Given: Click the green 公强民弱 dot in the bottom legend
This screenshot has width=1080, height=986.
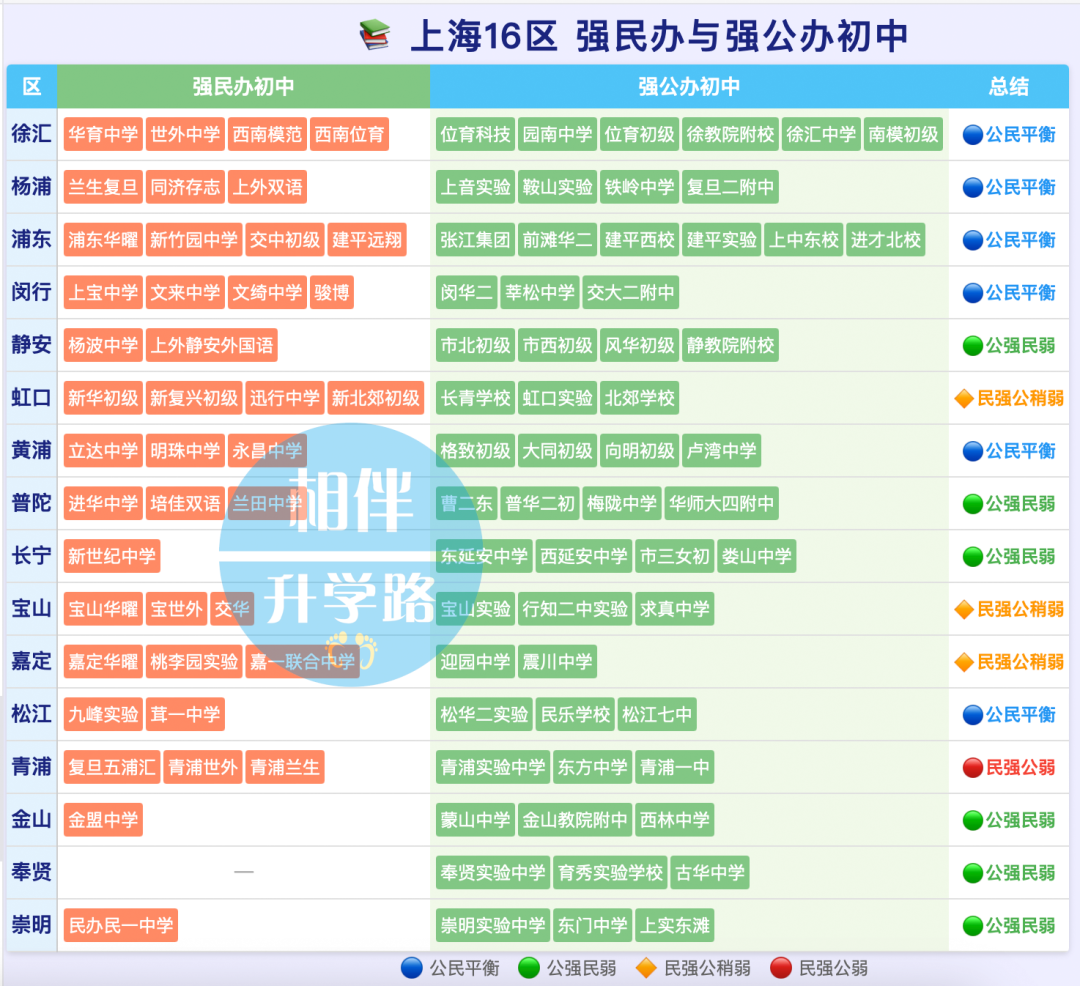Looking at the screenshot, I should (x=527, y=967).
